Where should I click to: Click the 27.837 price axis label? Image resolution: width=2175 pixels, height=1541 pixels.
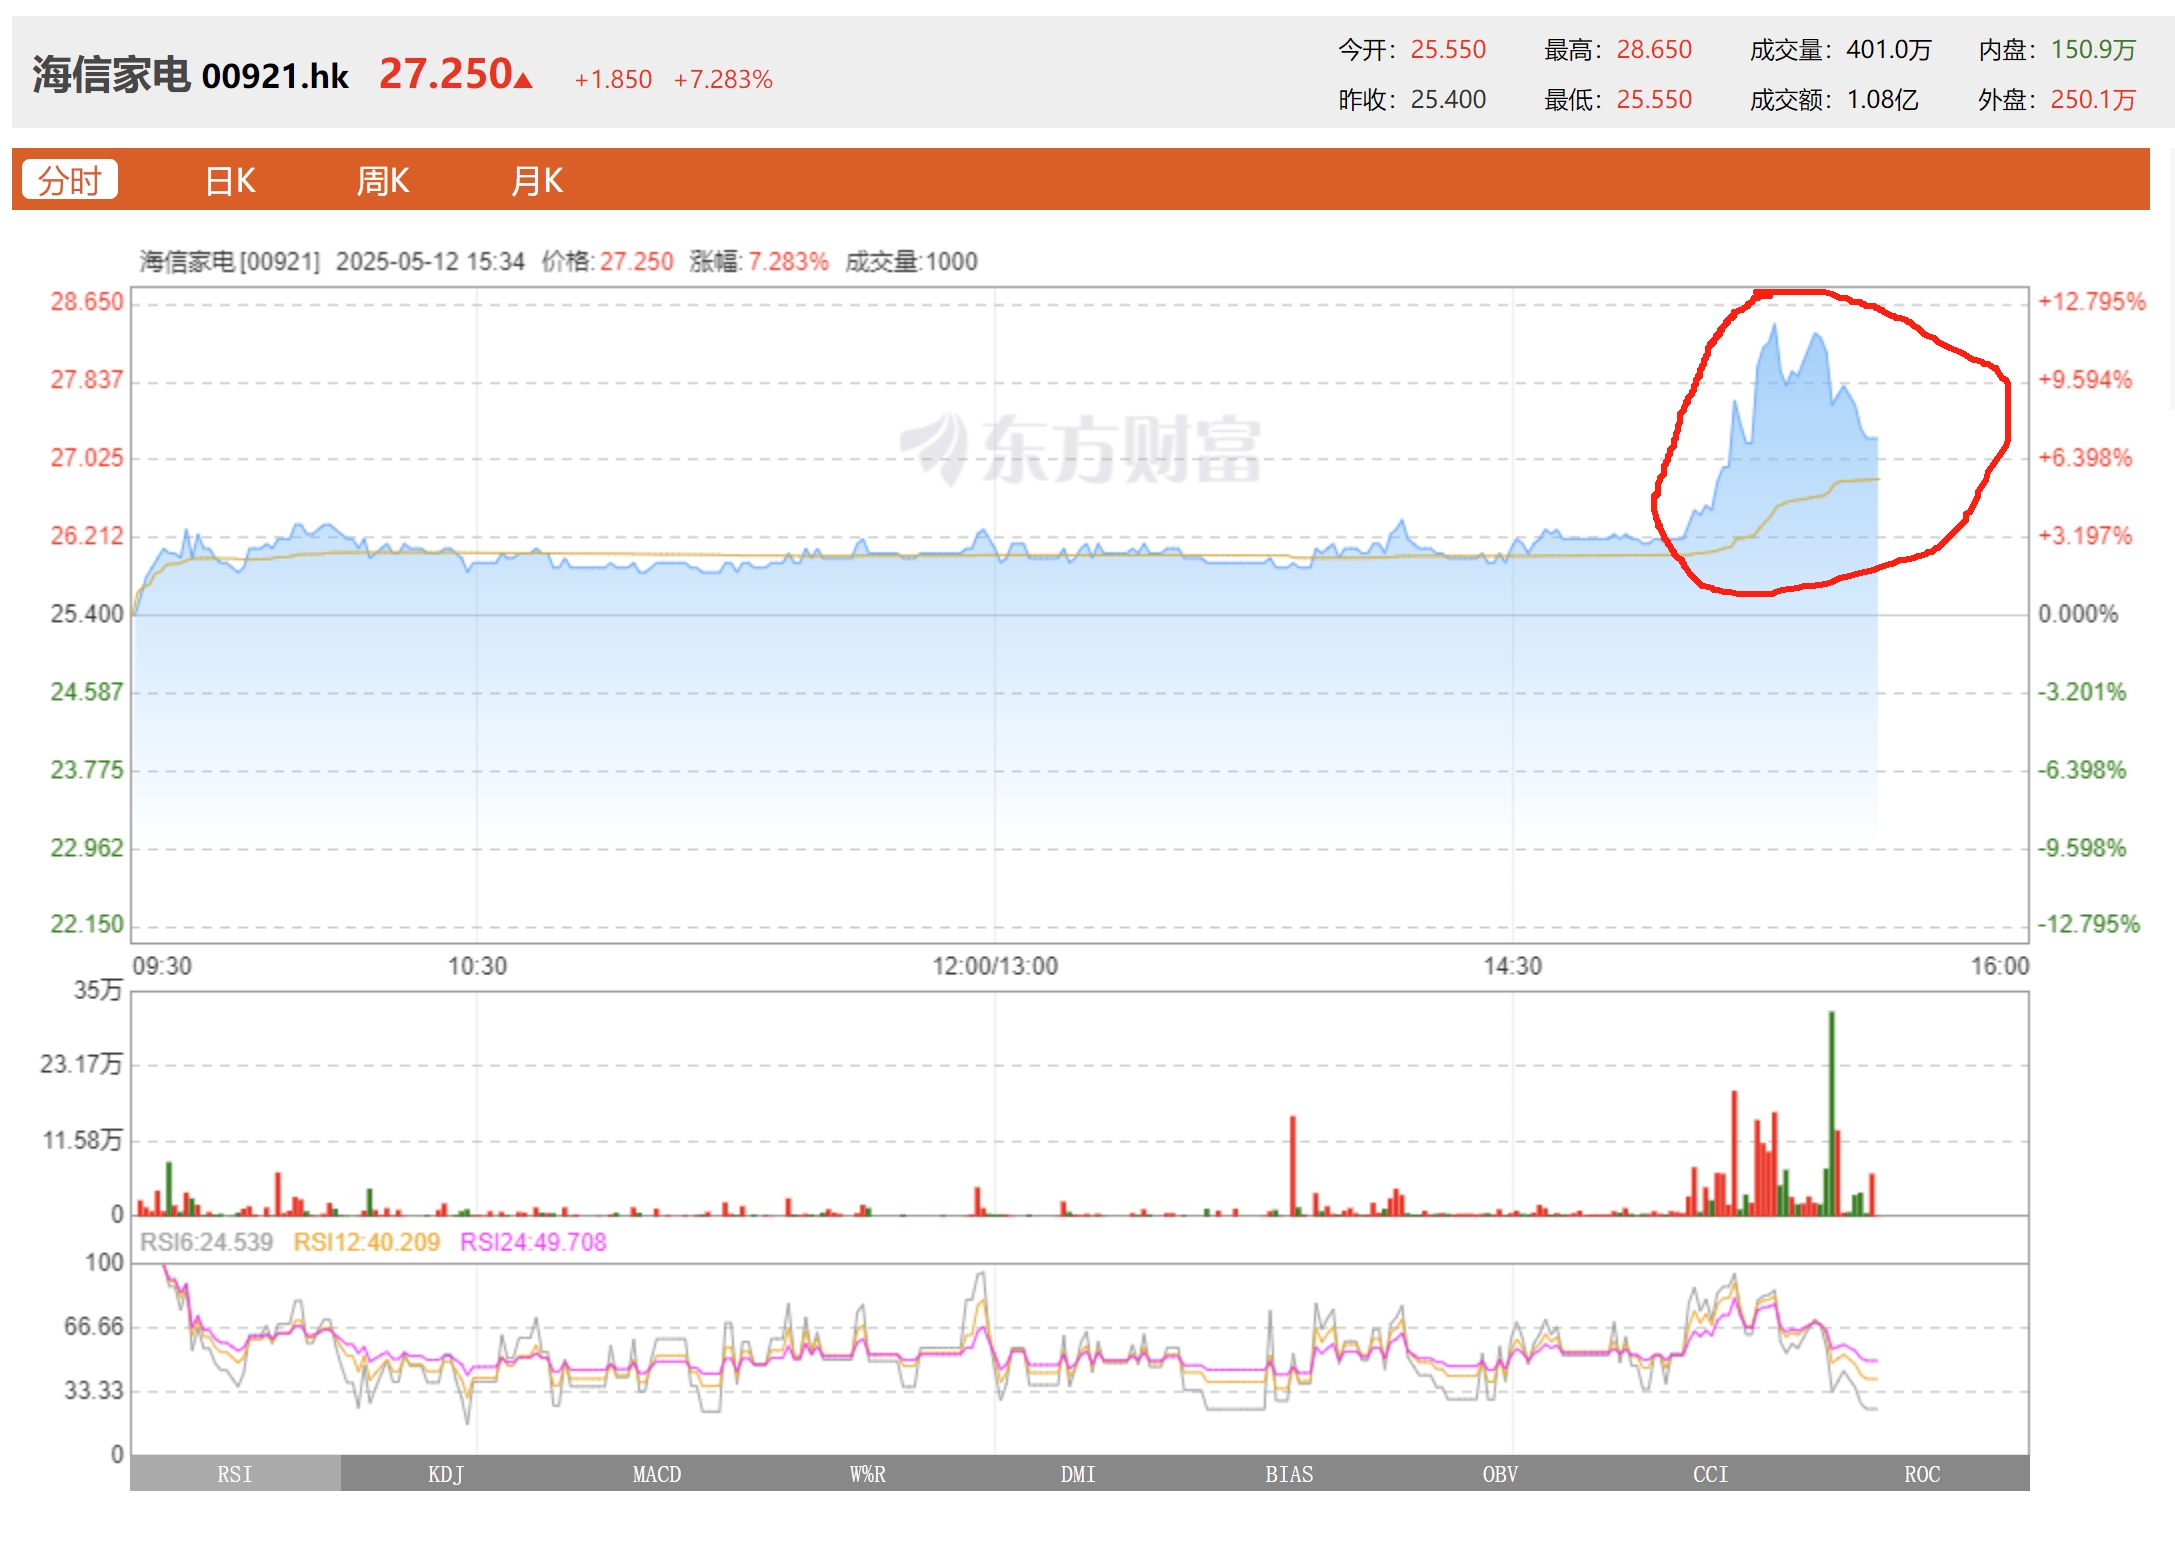[87, 380]
